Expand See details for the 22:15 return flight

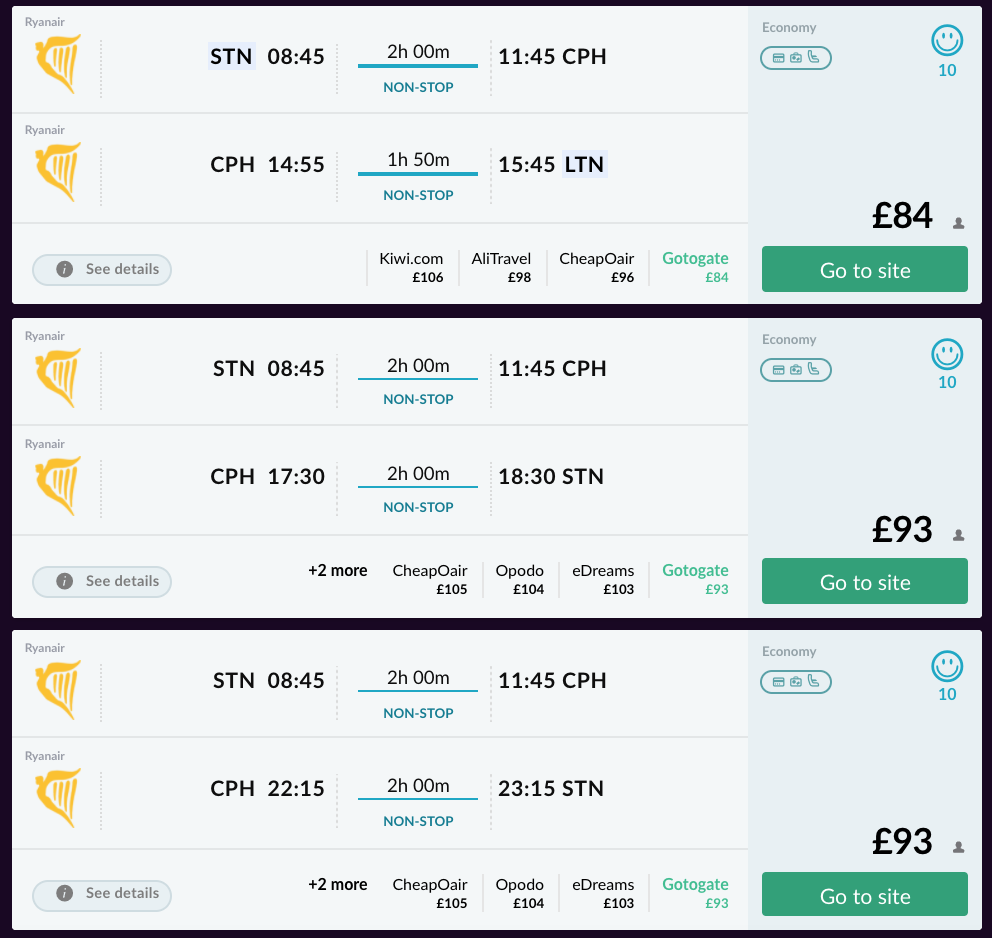tap(102, 894)
